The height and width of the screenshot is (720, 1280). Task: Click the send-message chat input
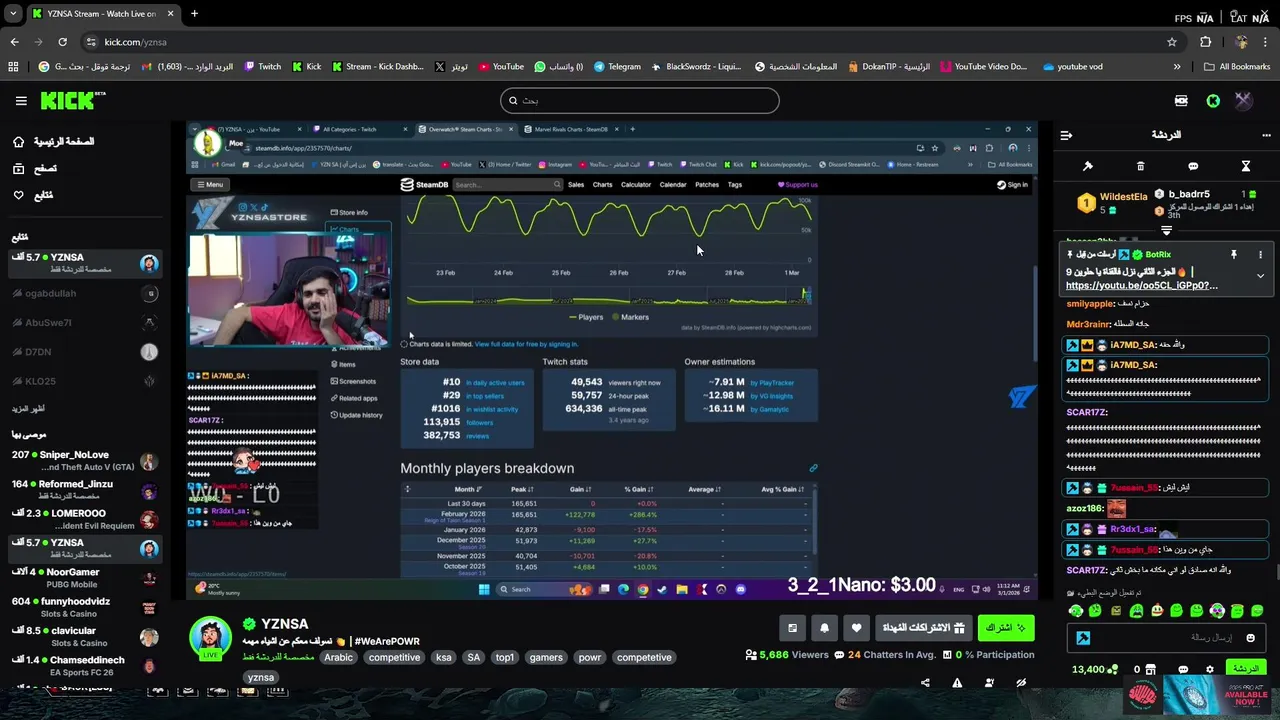pos(1165,637)
